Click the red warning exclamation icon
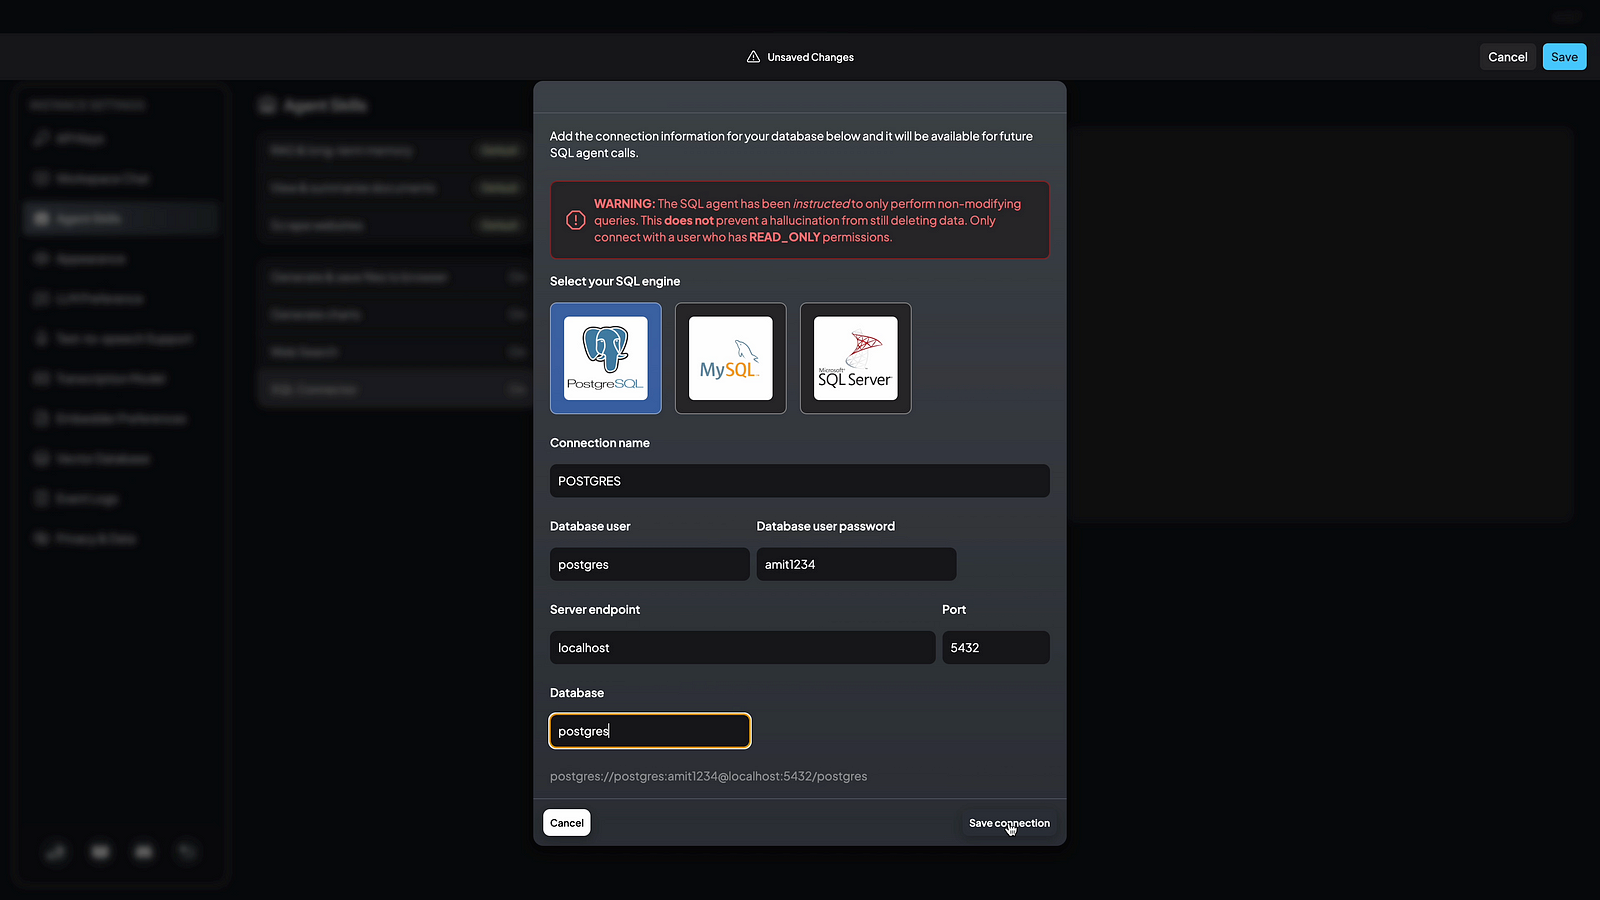This screenshot has width=1600, height=900. point(576,220)
